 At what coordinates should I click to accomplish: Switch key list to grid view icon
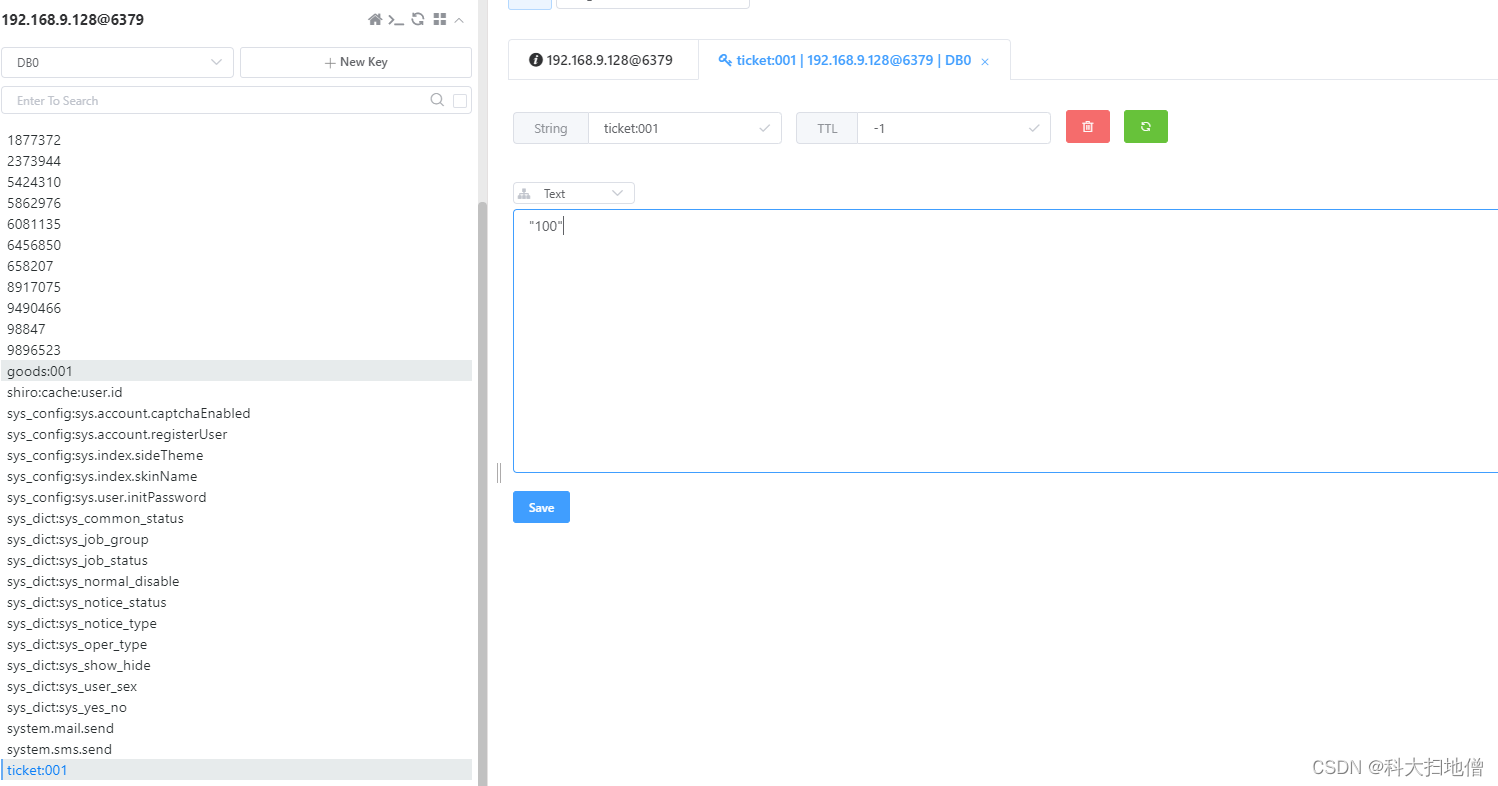(440, 19)
